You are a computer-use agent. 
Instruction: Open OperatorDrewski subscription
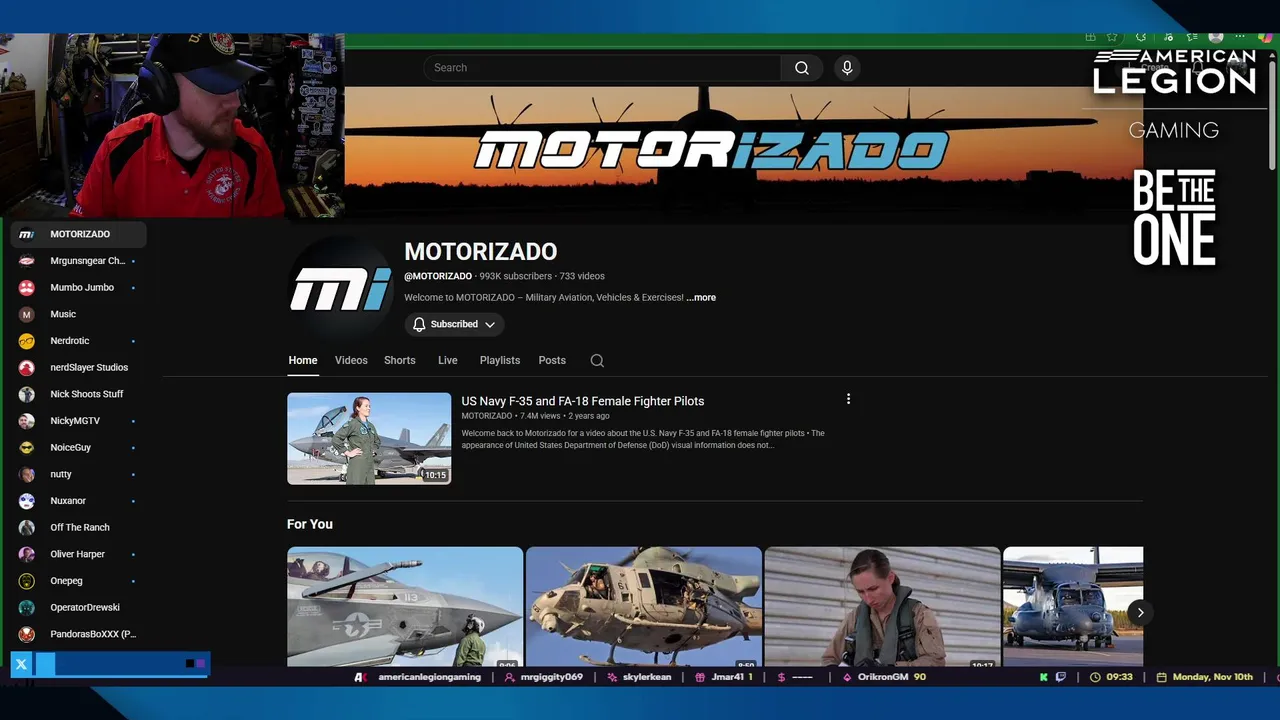pyautogui.click(x=78, y=608)
